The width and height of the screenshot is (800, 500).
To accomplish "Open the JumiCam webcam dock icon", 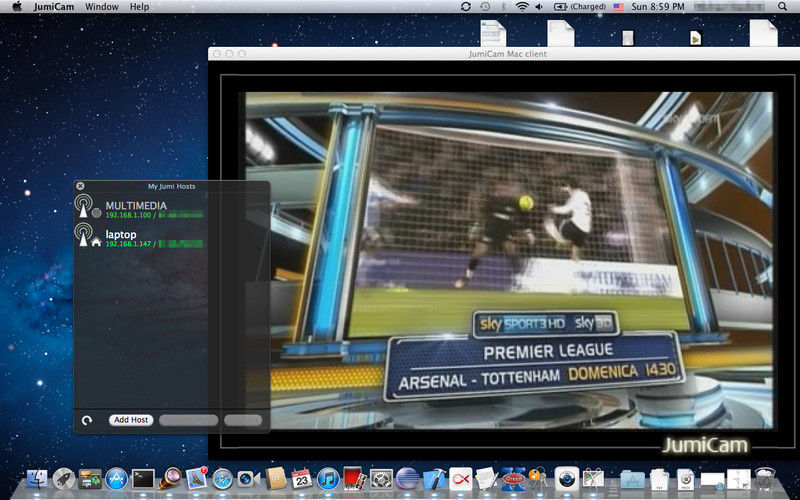I will tap(566, 479).
